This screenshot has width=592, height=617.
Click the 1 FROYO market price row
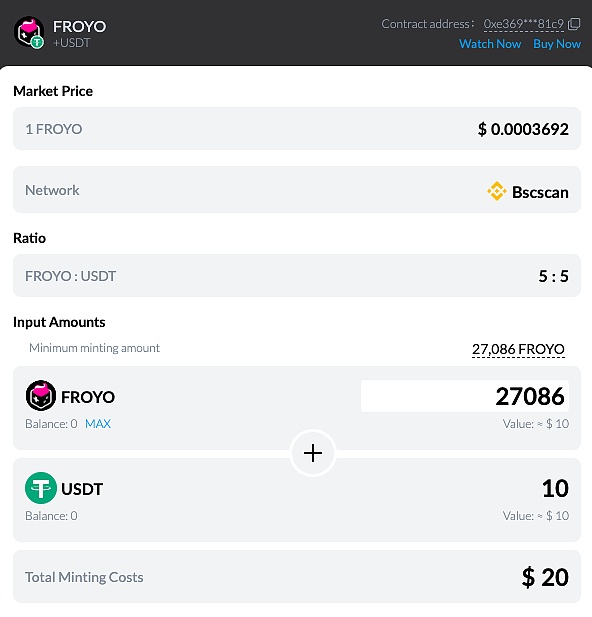click(297, 129)
